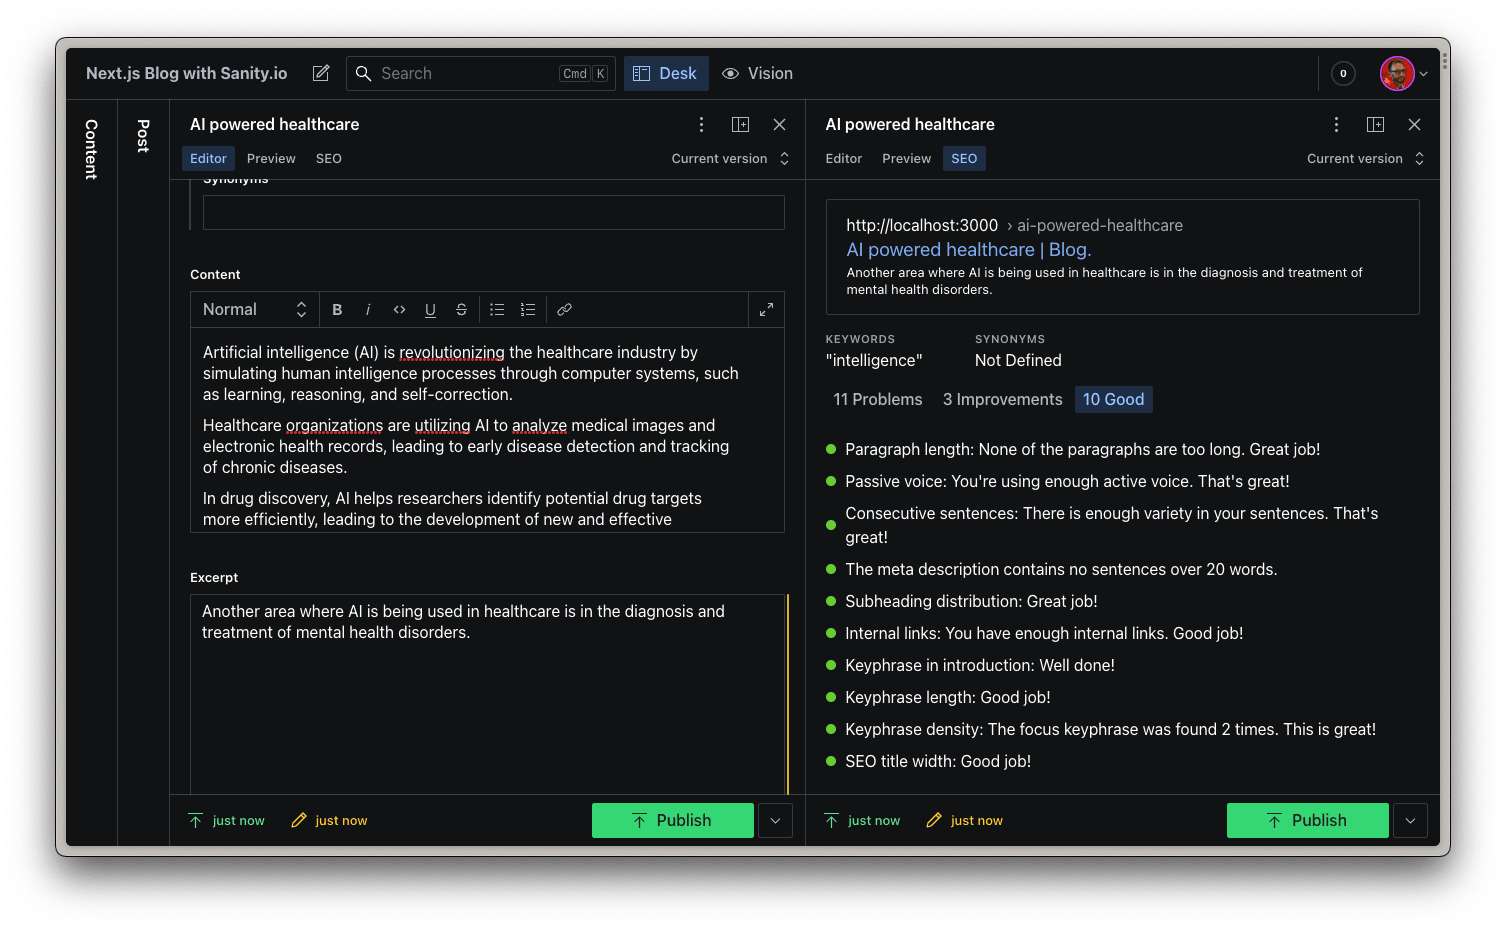Click AI powered healthcare | Blog. preview link

coord(968,249)
